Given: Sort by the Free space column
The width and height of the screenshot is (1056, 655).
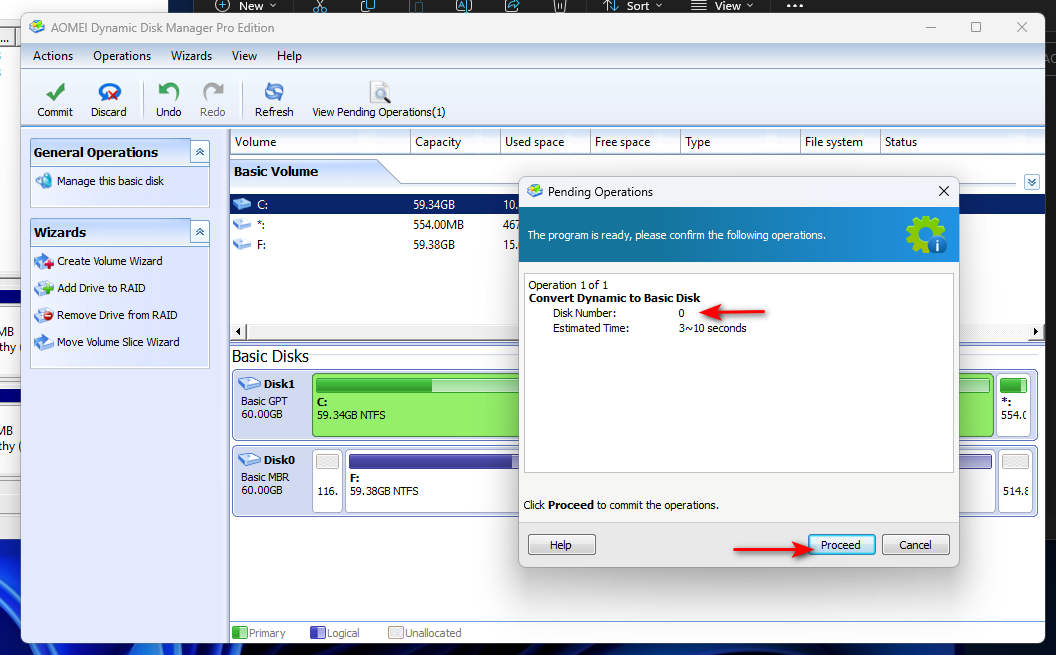Looking at the screenshot, I should [635, 142].
